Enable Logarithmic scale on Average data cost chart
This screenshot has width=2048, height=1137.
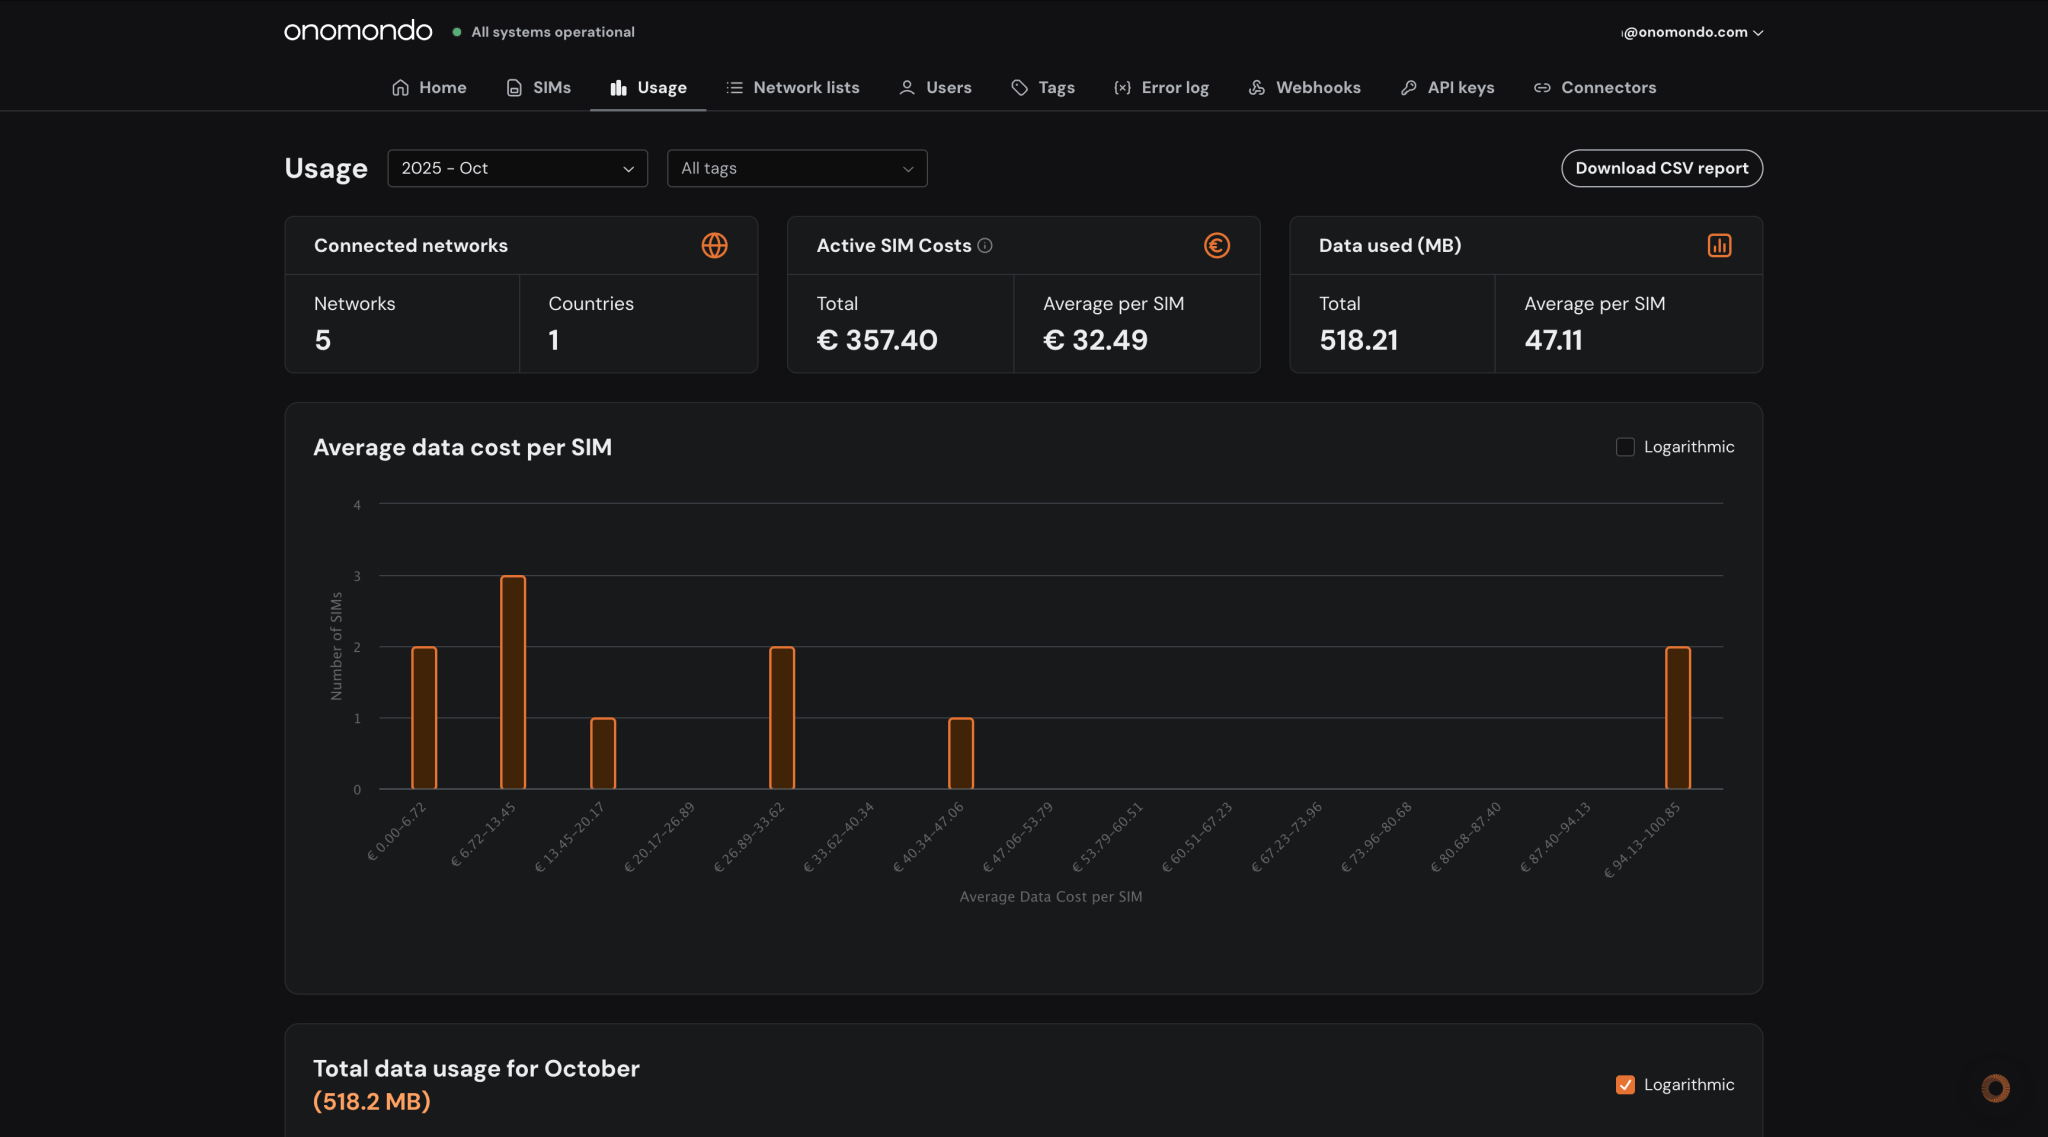(1625, 446)
